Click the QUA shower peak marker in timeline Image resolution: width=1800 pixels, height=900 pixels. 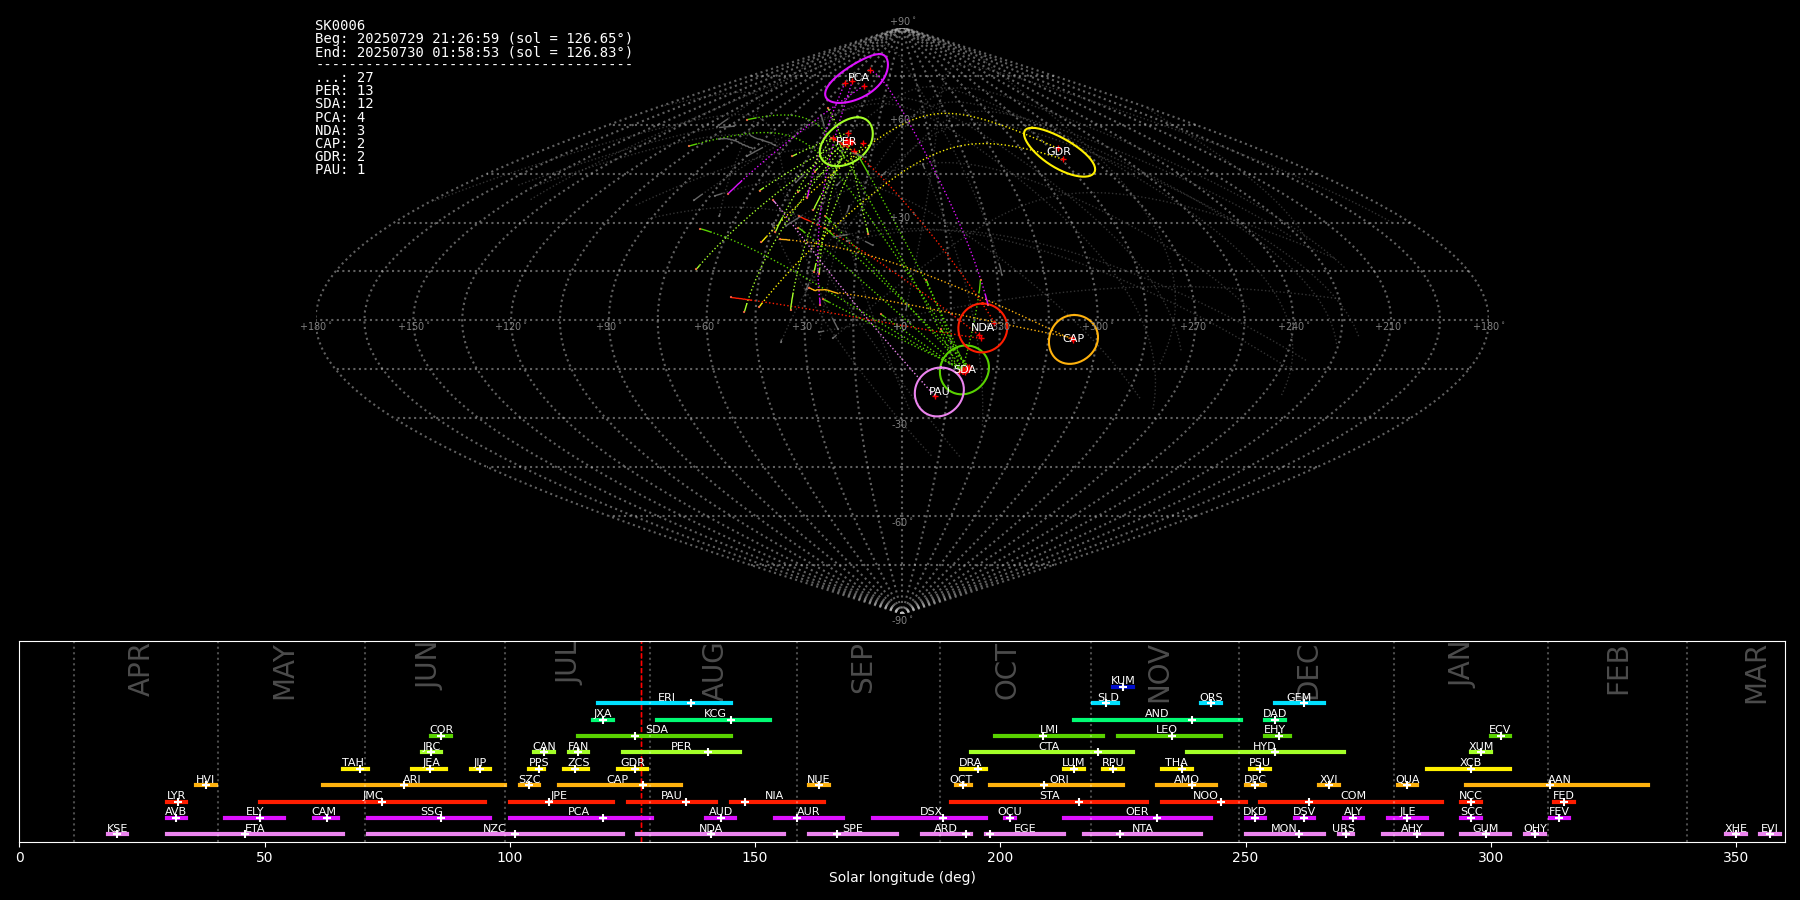point(1407,785)
